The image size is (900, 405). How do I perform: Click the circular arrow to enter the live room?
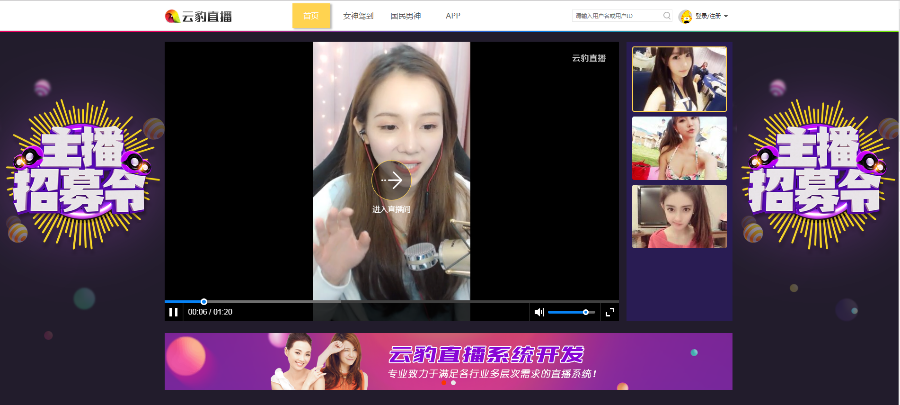click(x=392, y=180)
